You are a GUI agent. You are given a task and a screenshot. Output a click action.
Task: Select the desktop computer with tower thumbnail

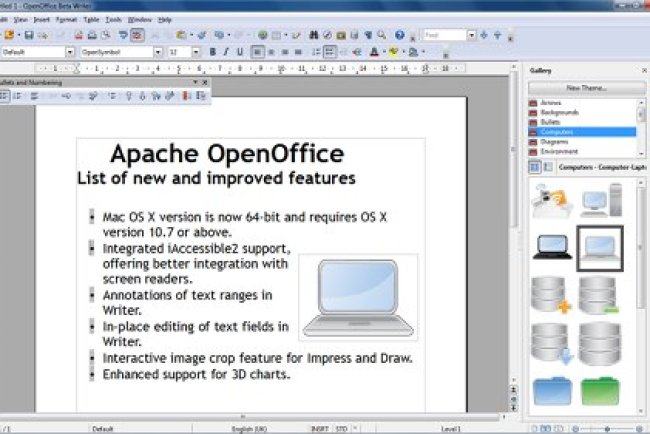tap(601, 201)
